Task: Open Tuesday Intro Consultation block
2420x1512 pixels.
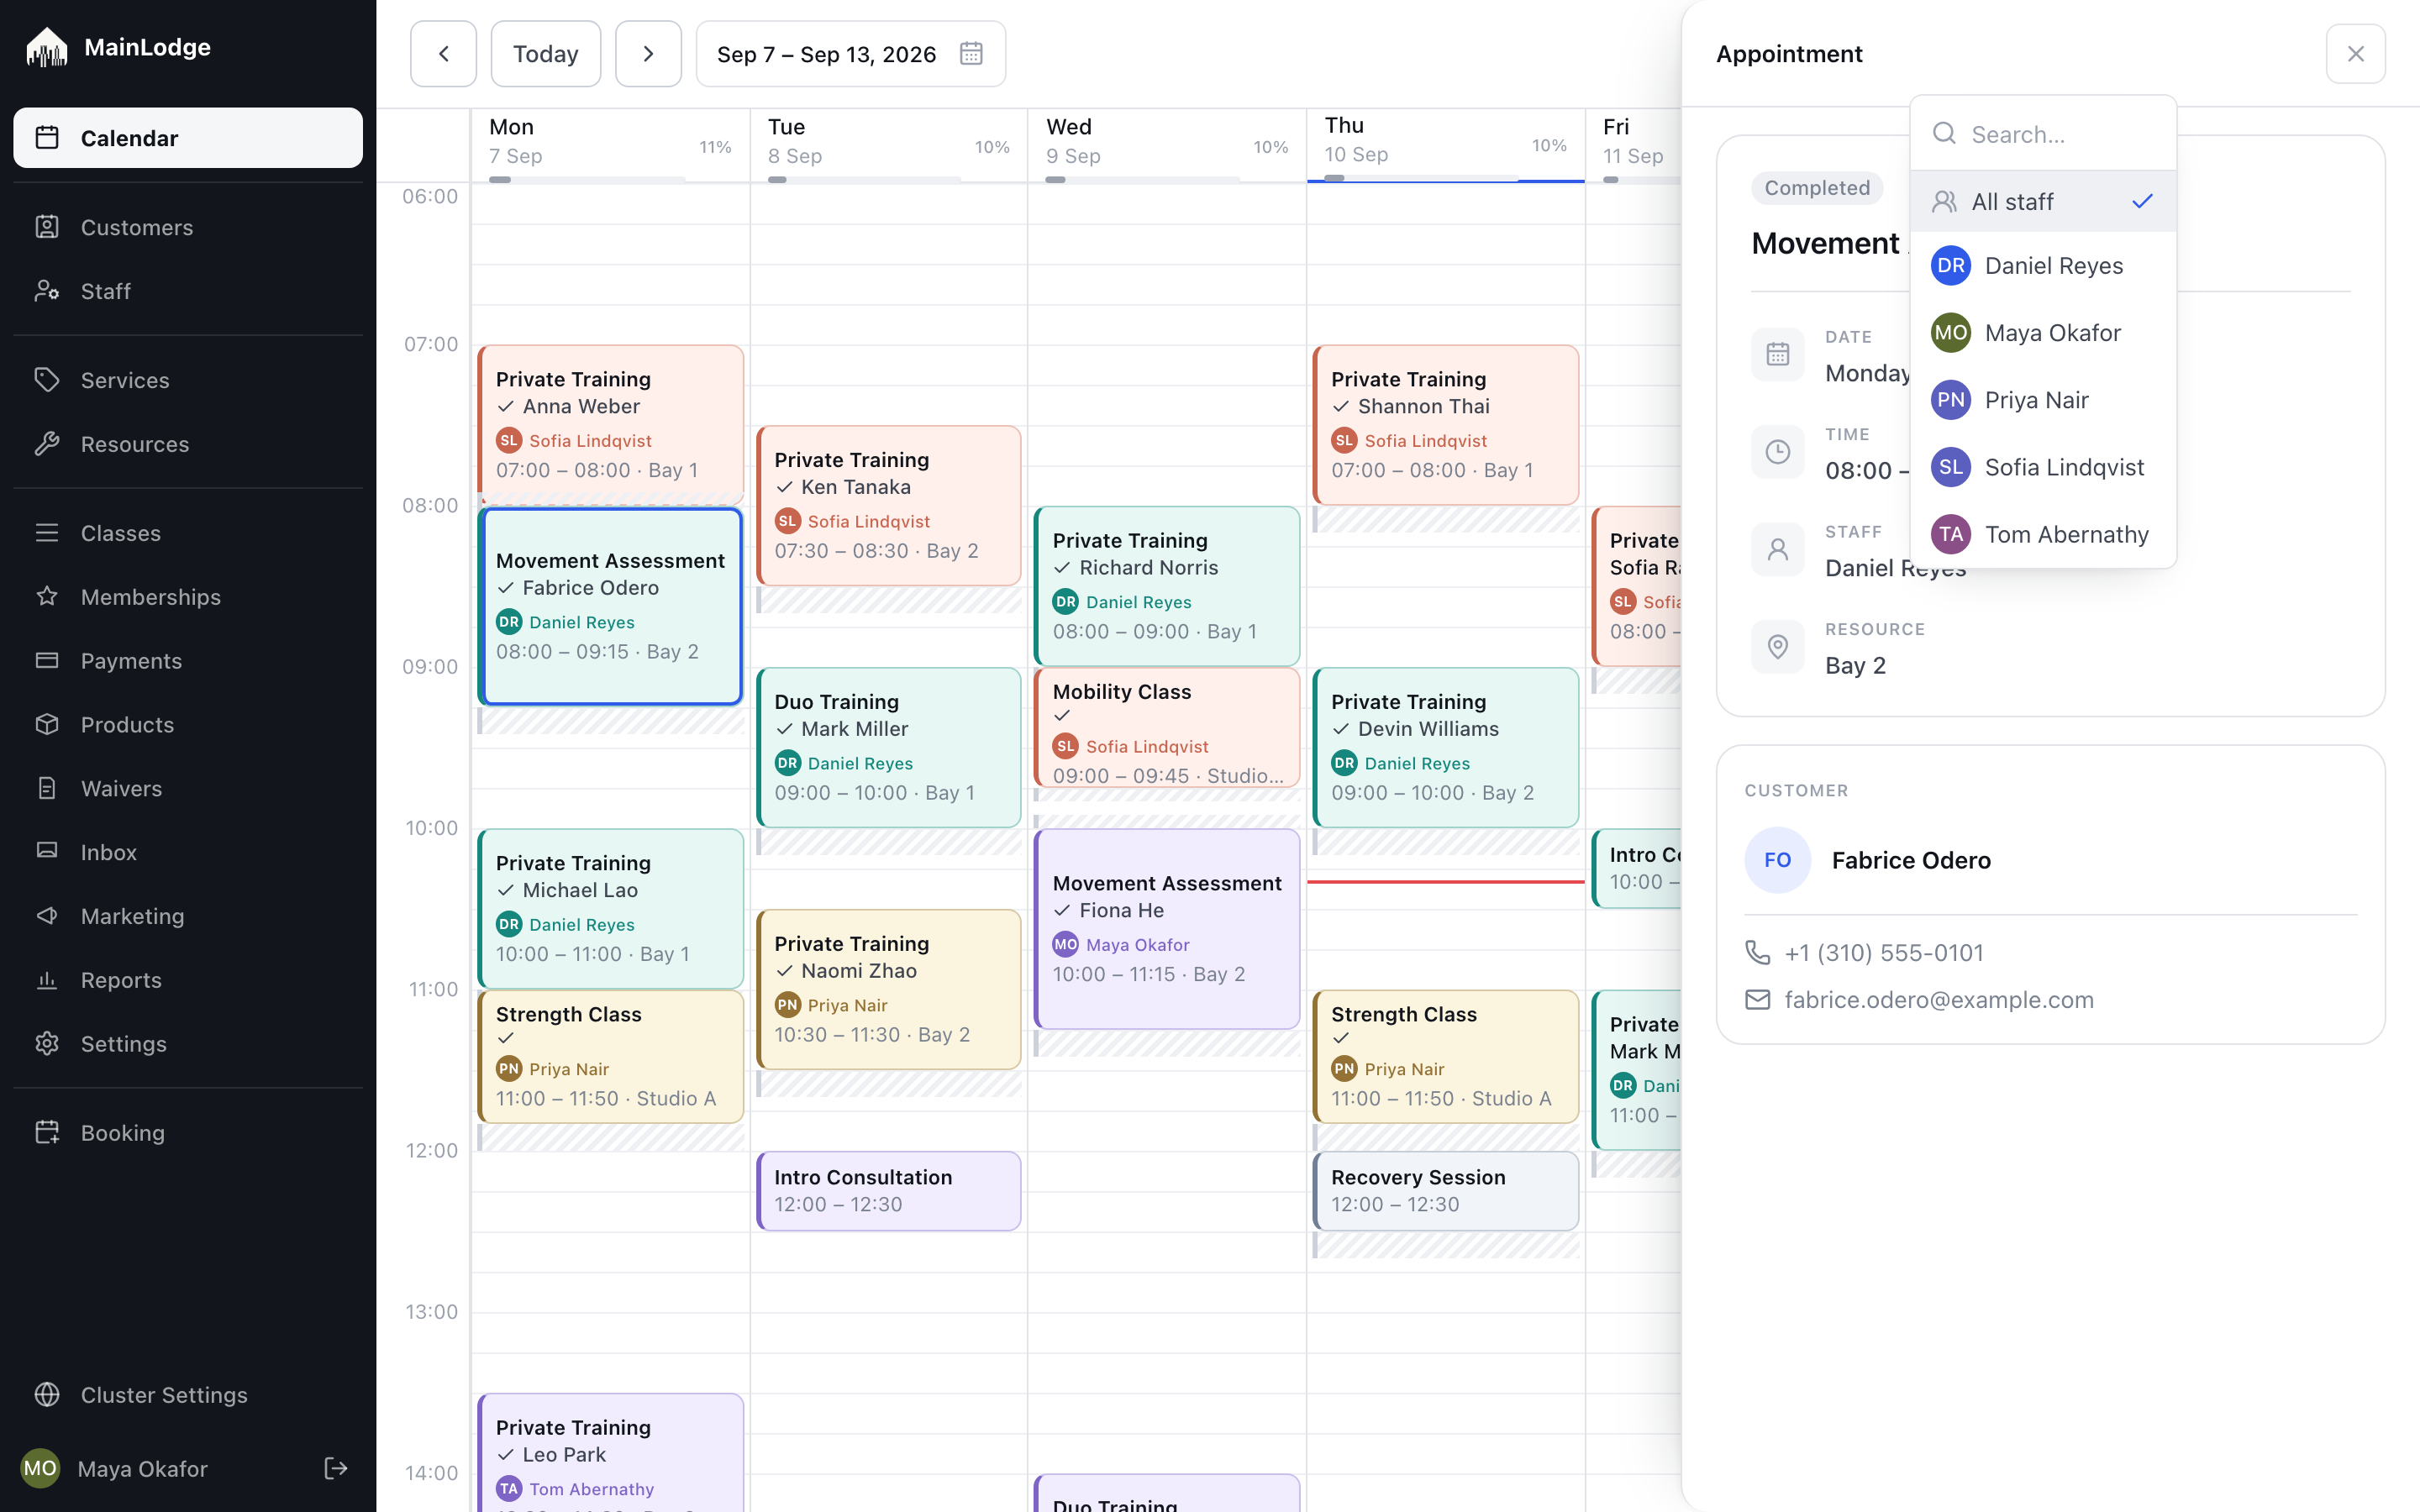Action: (x=889, y=1191)
